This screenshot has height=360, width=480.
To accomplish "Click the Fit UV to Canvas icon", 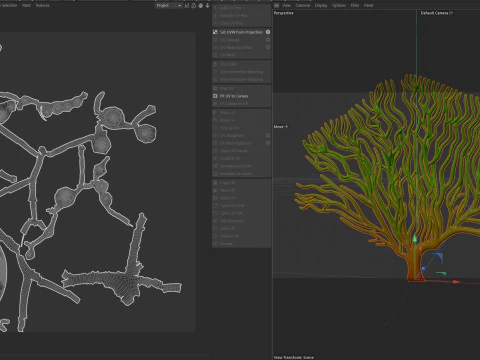I will (215, 96).
